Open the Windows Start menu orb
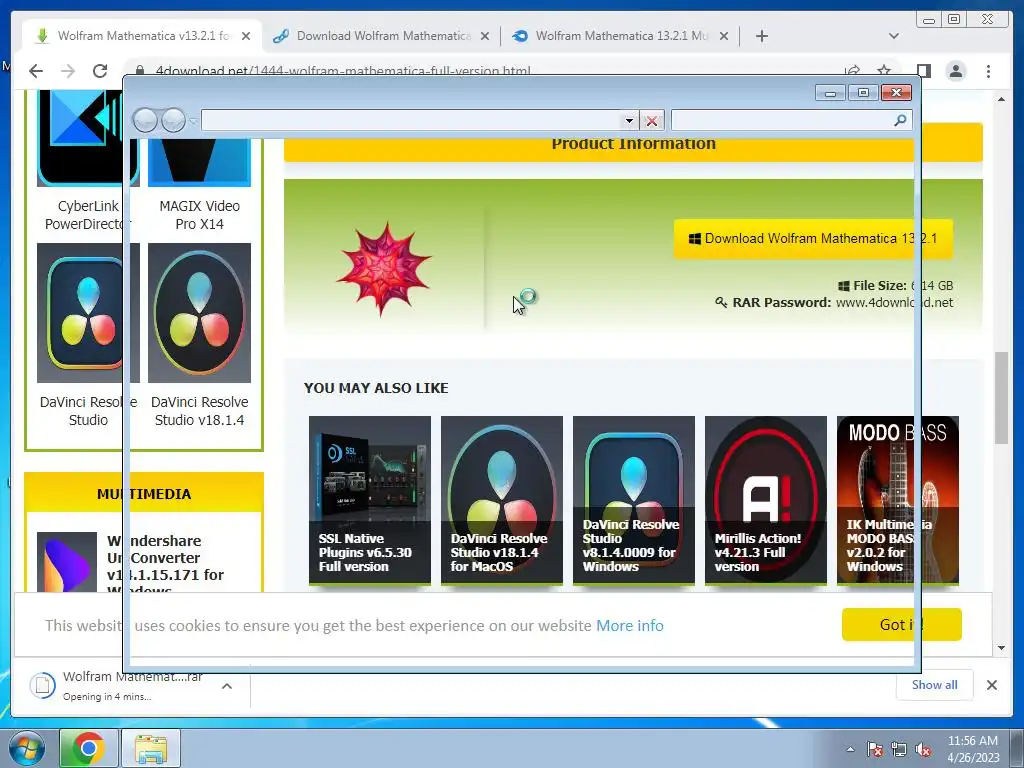 [x=26, y=748]
